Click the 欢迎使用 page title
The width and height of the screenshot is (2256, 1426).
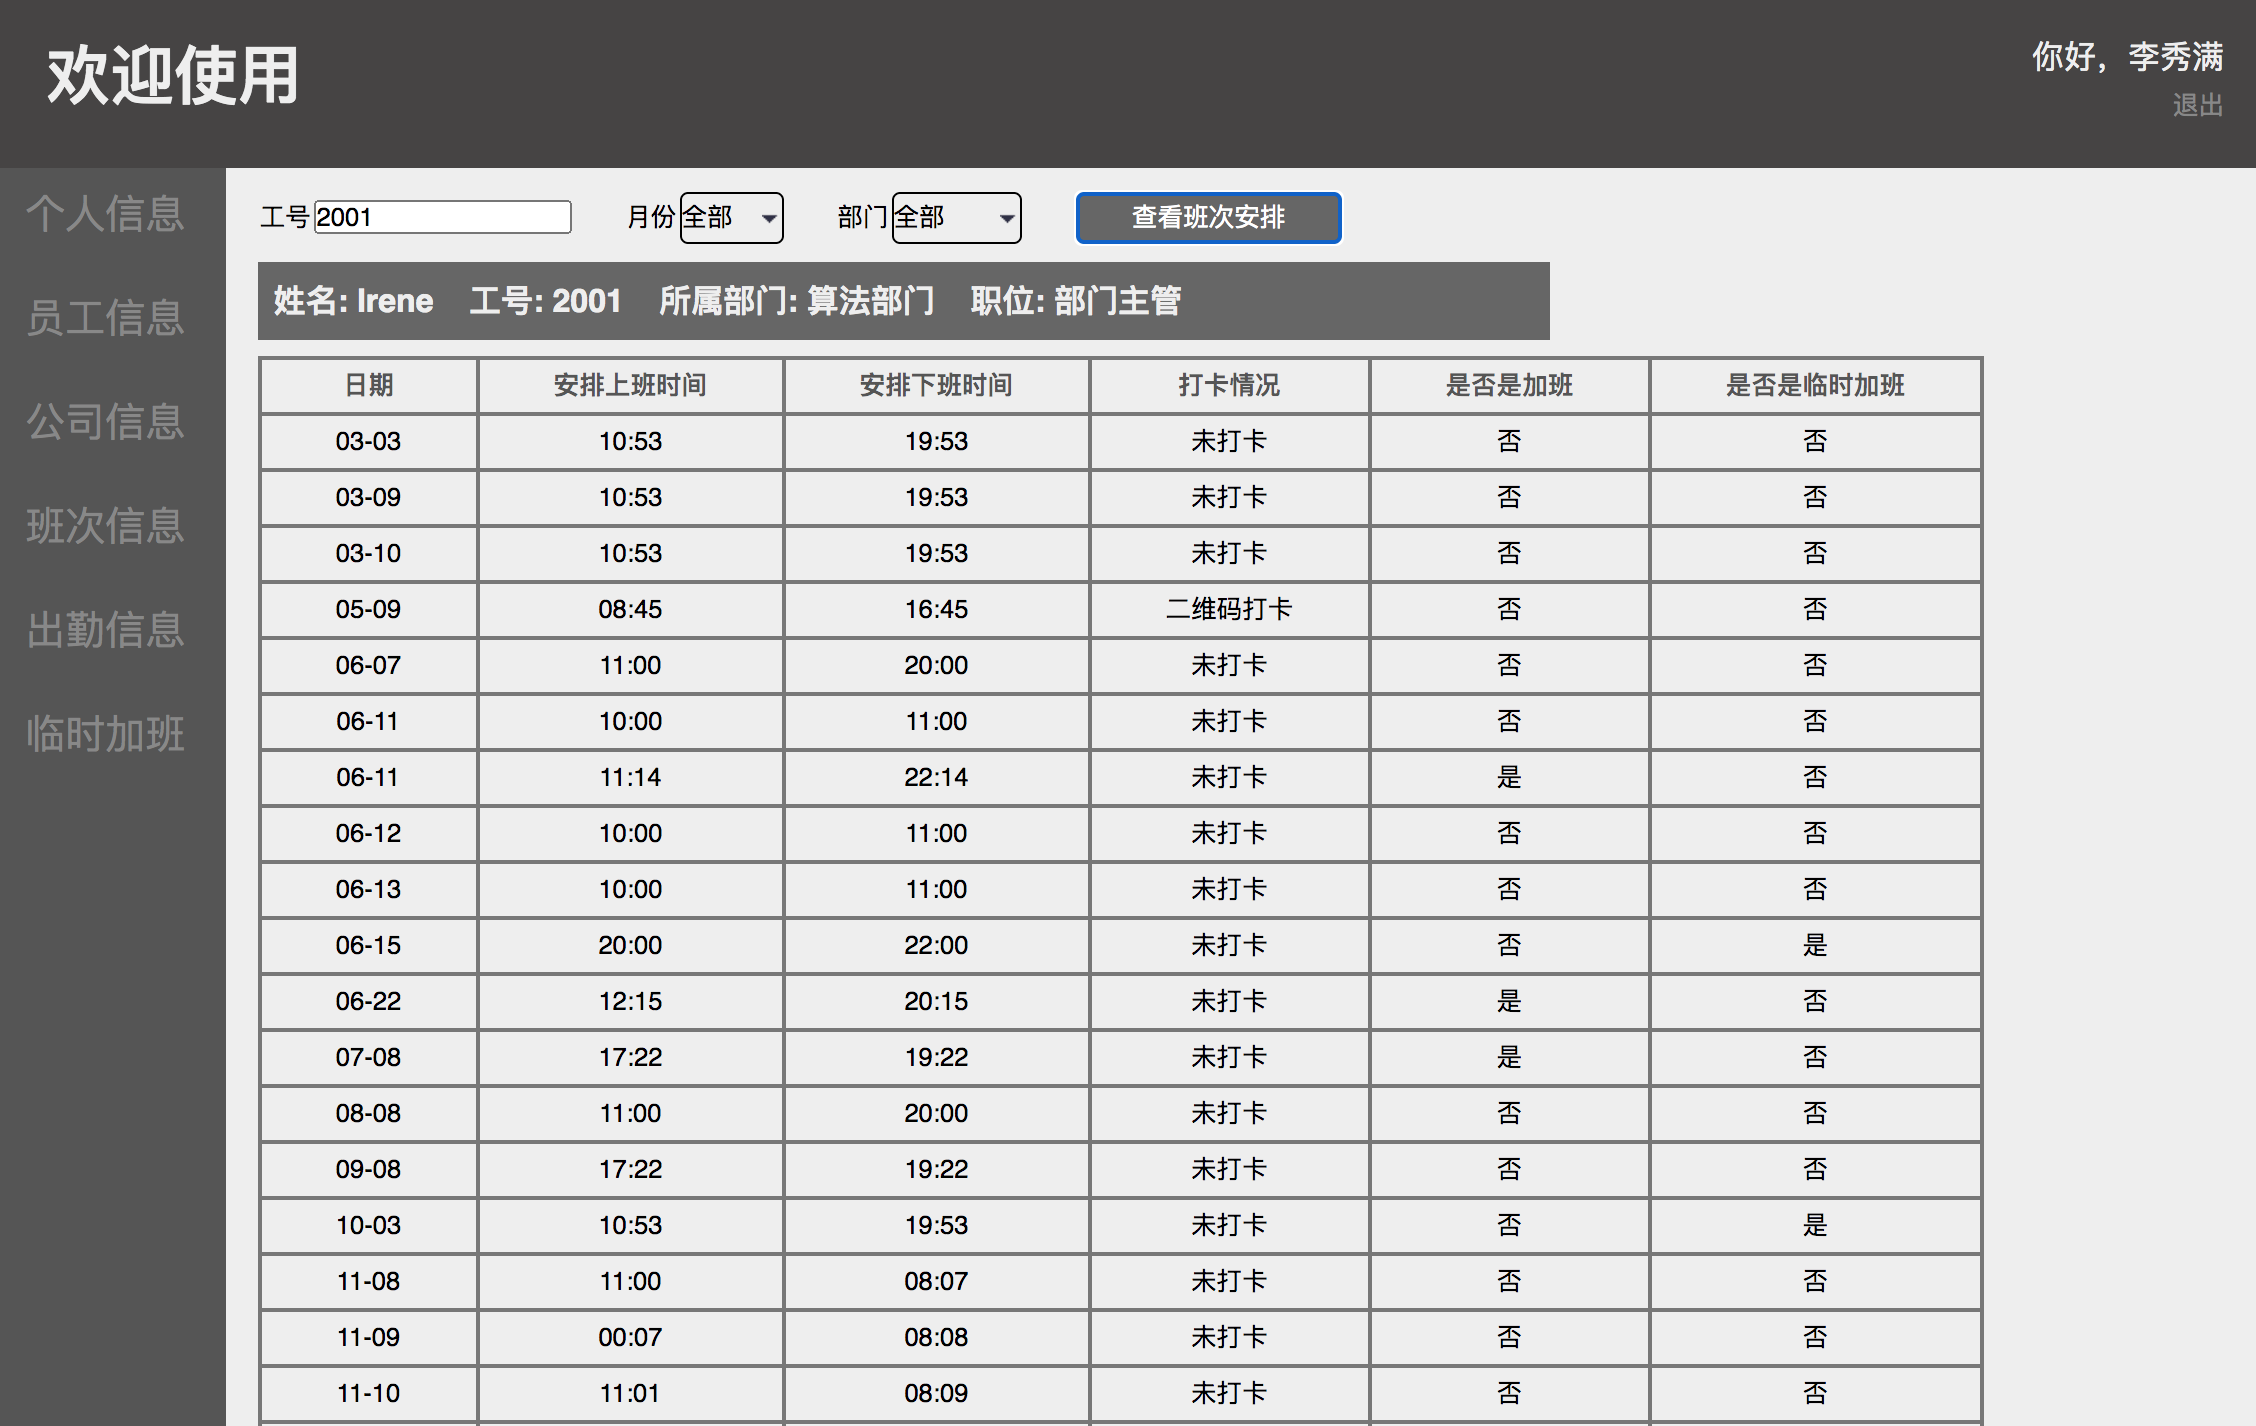[x=172, y=76]
